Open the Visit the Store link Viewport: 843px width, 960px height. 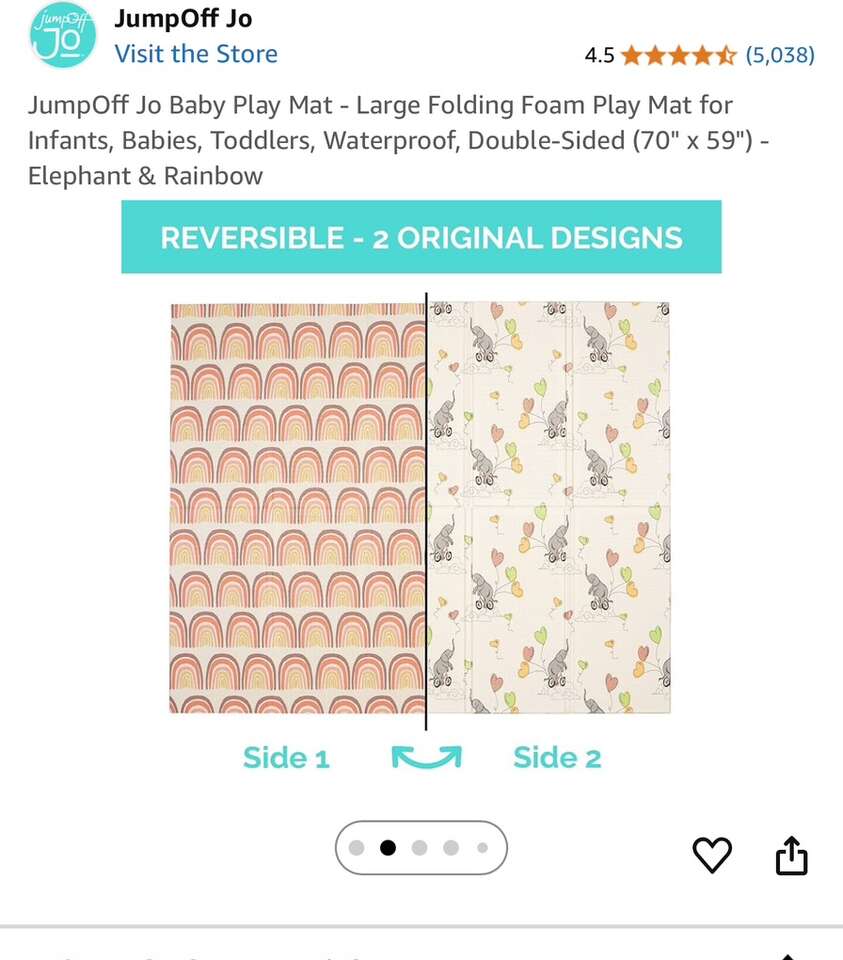tap(196, 54)
